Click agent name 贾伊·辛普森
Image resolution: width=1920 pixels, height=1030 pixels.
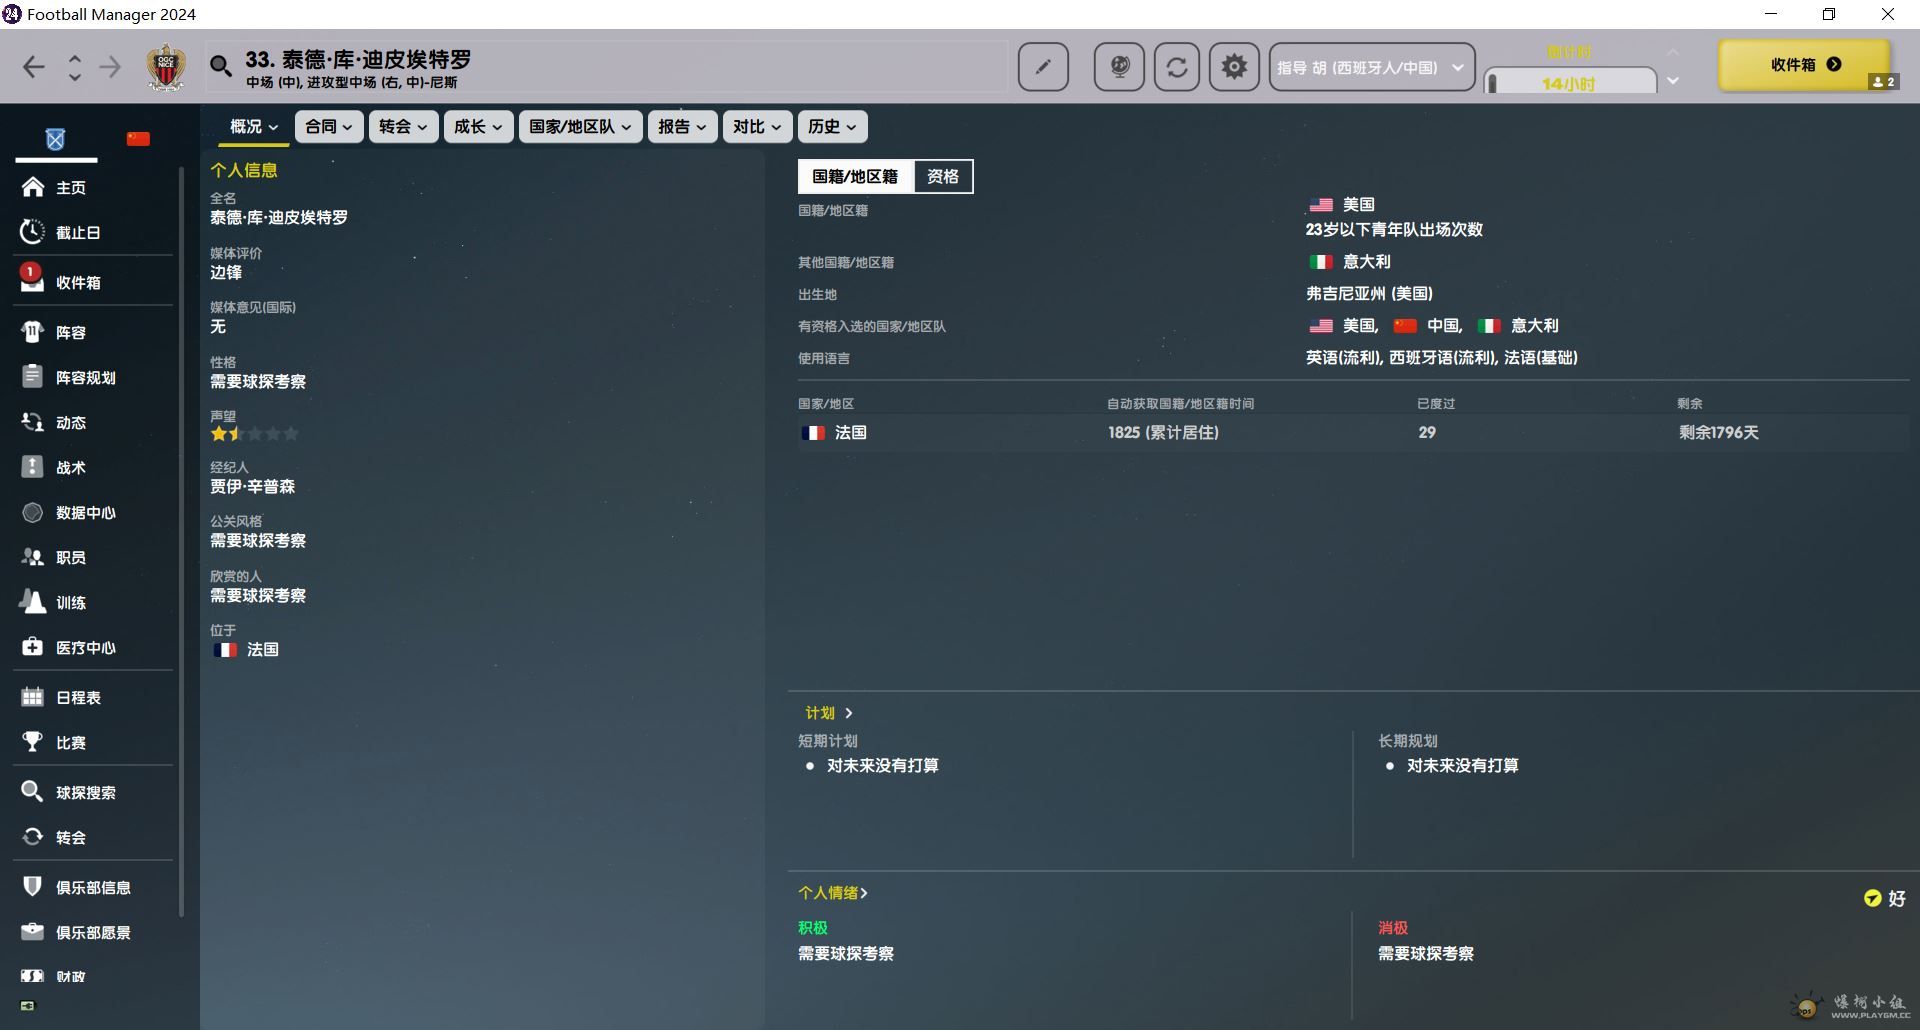coord(252,486)
